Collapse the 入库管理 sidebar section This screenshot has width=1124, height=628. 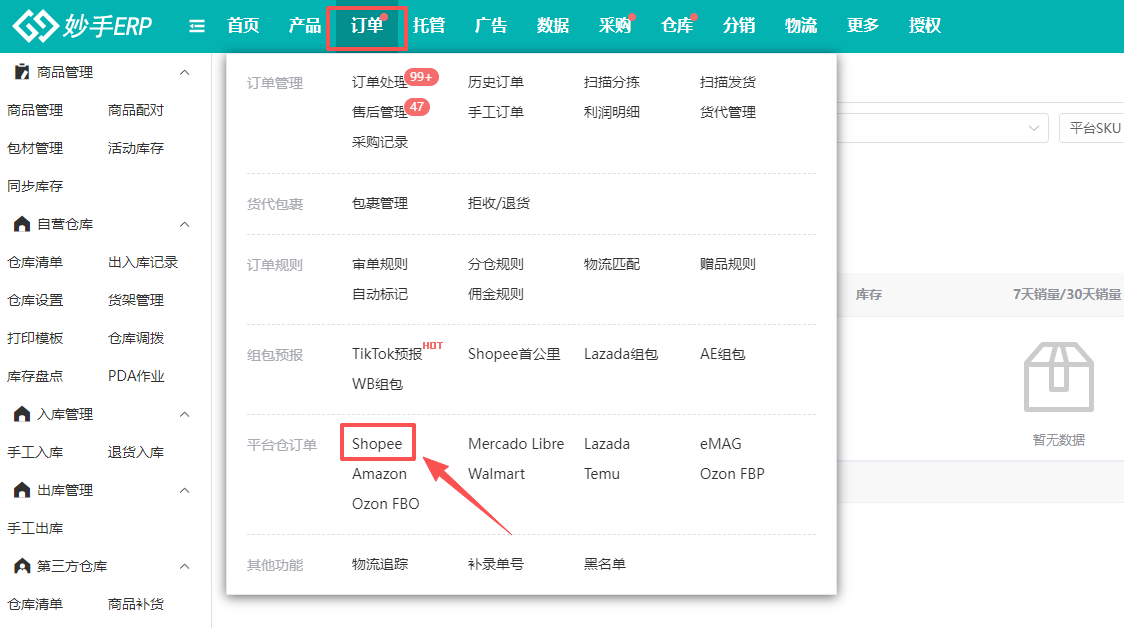coord(184,414)
